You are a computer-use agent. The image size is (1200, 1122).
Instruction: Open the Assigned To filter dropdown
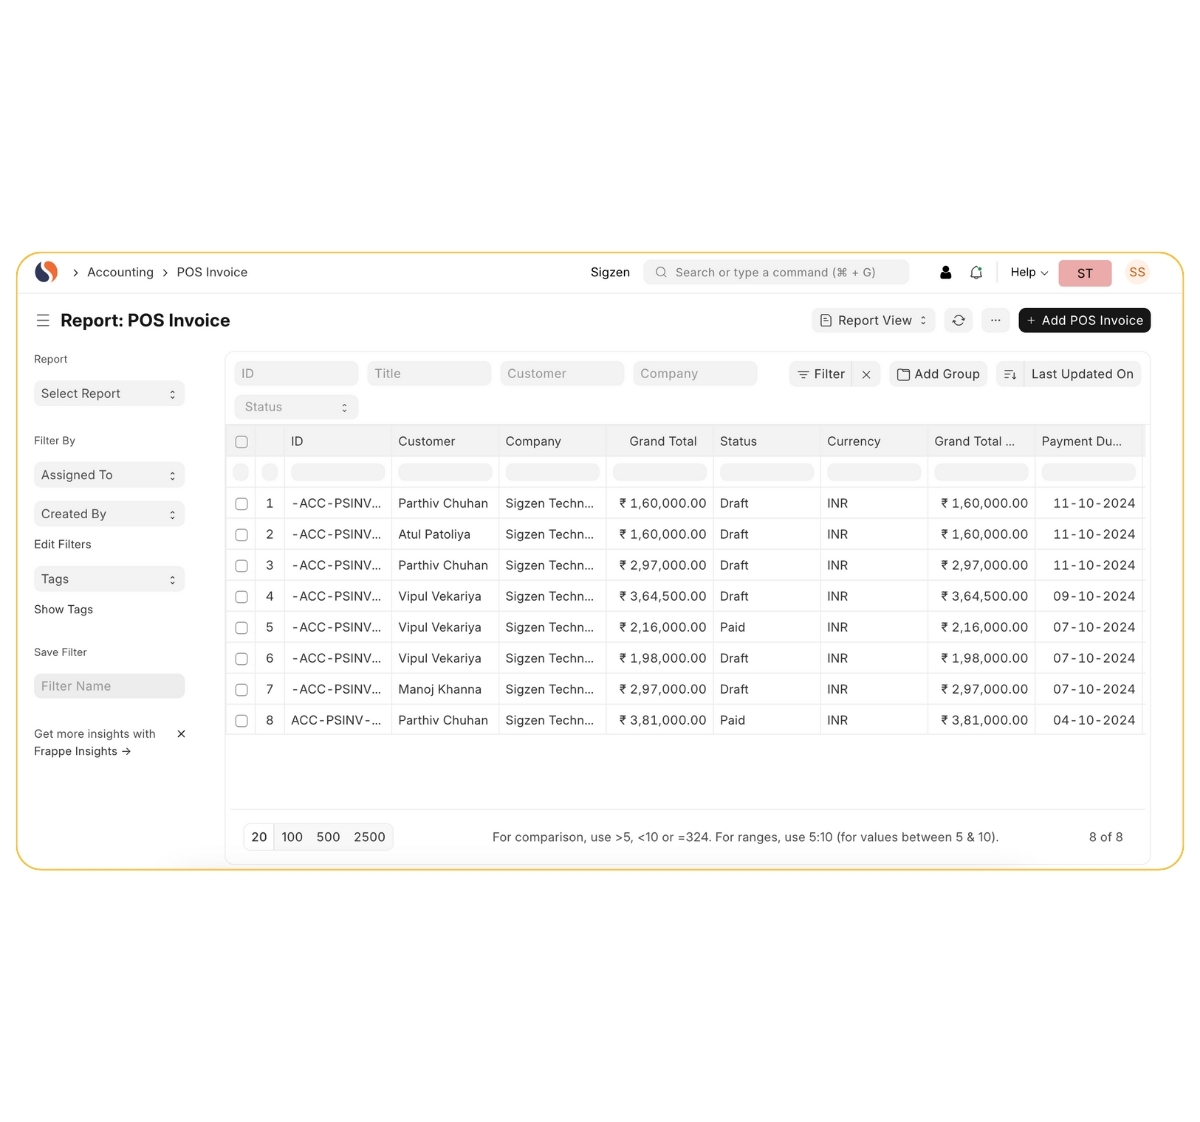tap(109, 475)
